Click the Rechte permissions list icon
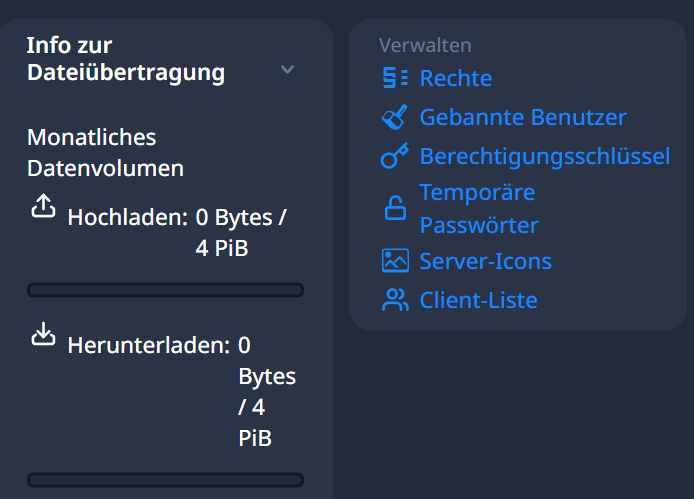This screenshot has height=499, width=694. point(395,78)
